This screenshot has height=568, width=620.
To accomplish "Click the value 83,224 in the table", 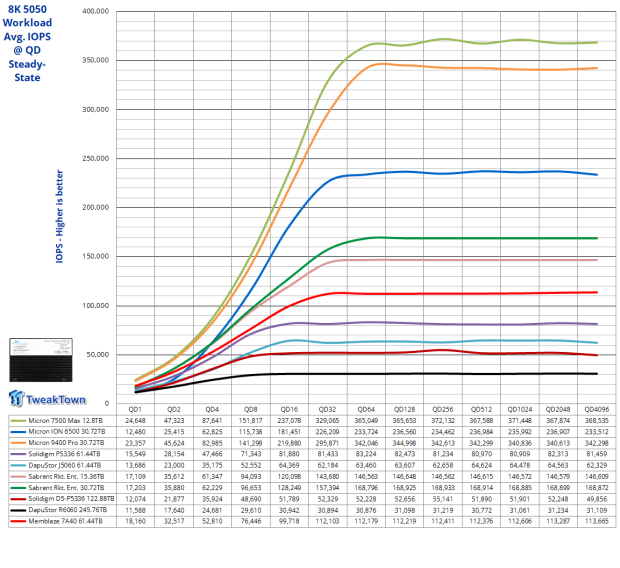I will pyautogui.click(x=366, y=454).
